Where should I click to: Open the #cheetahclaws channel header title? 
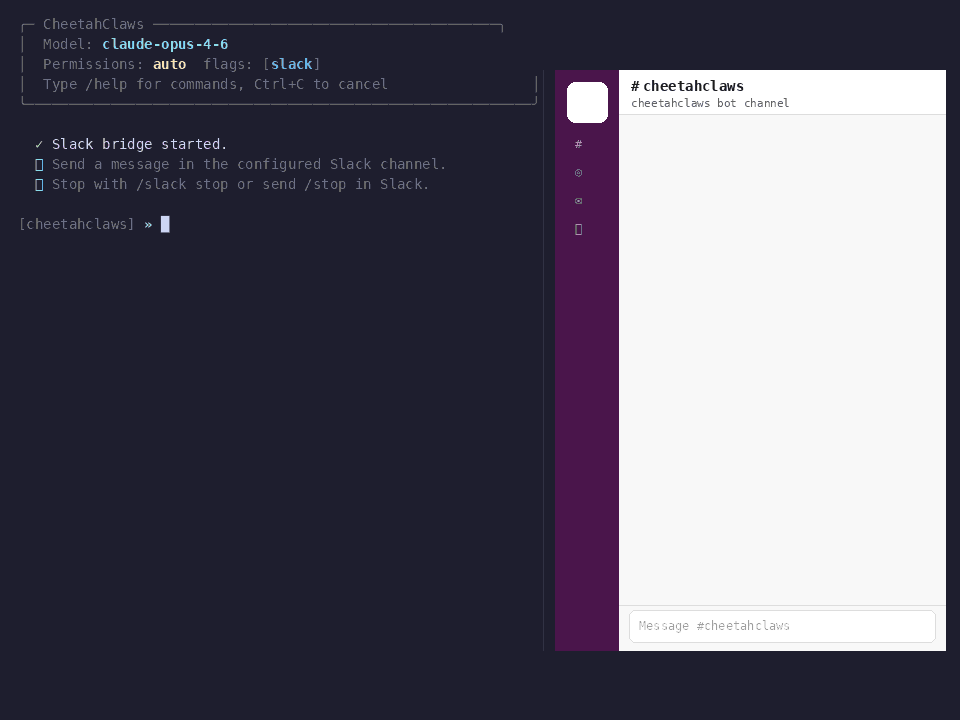[687, 86]
